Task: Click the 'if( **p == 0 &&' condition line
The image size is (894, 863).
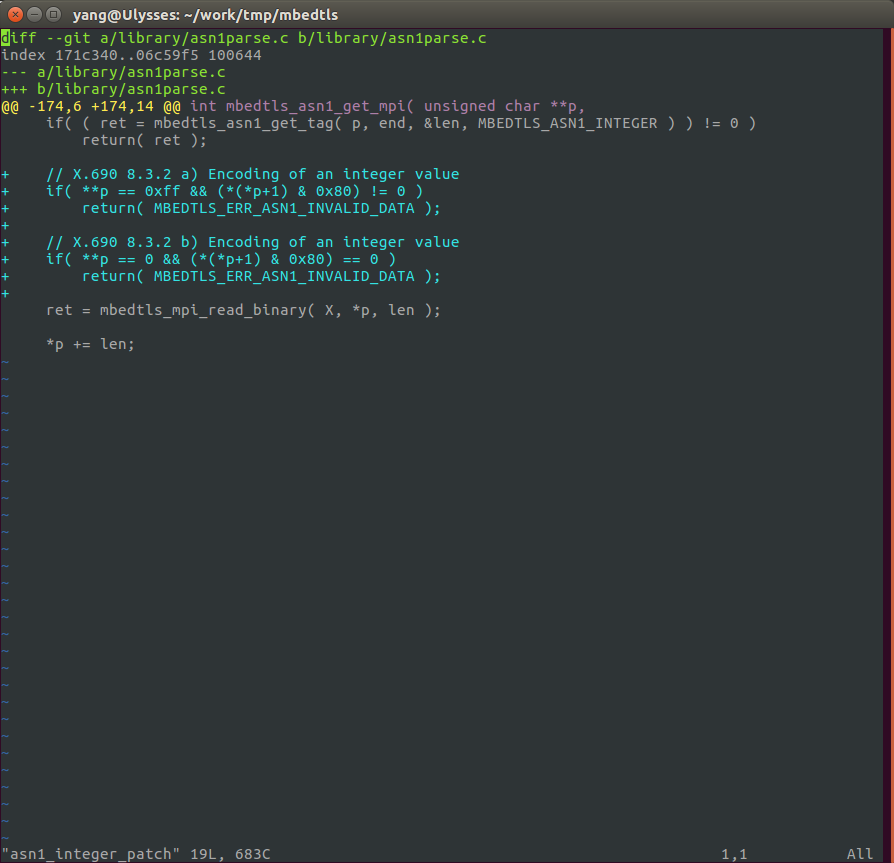Action: click(x=198, y=259)
